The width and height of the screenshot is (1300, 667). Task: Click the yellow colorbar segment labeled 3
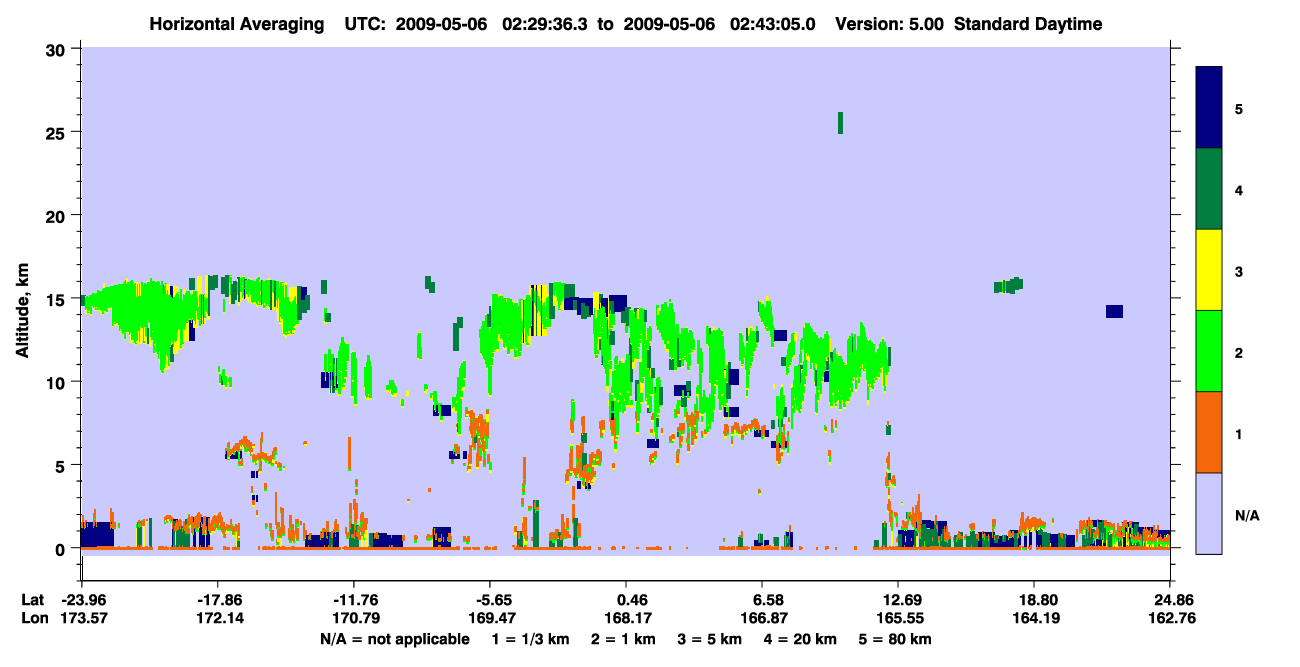pyautogui.click(x=1209, y=270)
